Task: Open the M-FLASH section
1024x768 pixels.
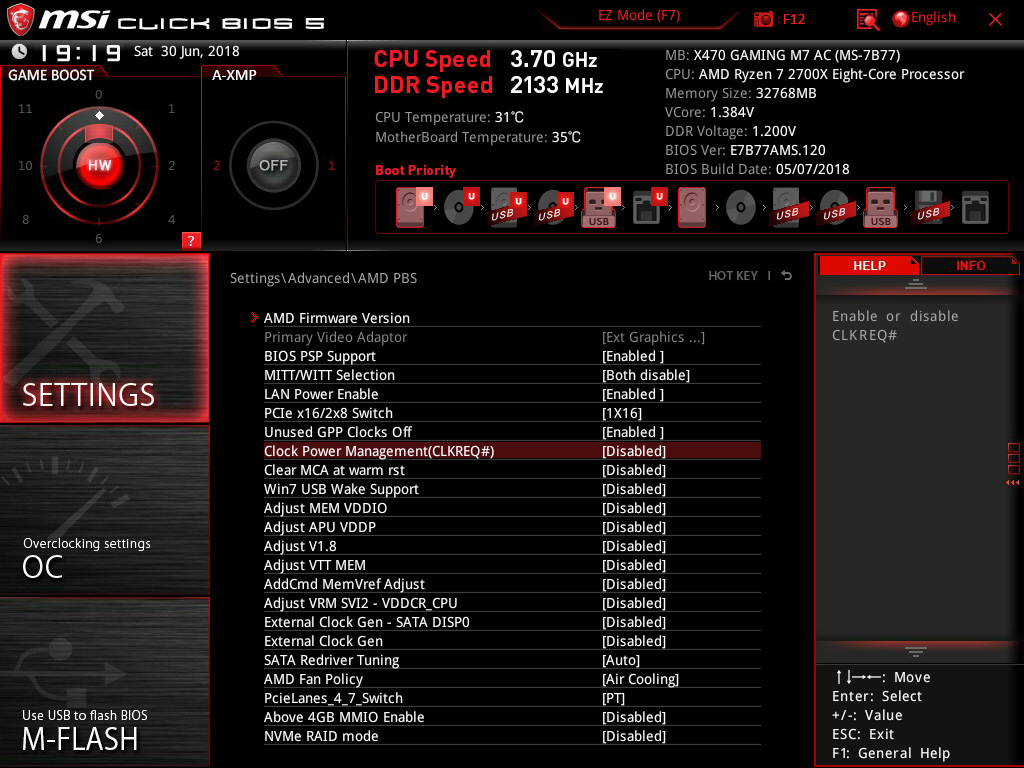Action: click(104, 682)
